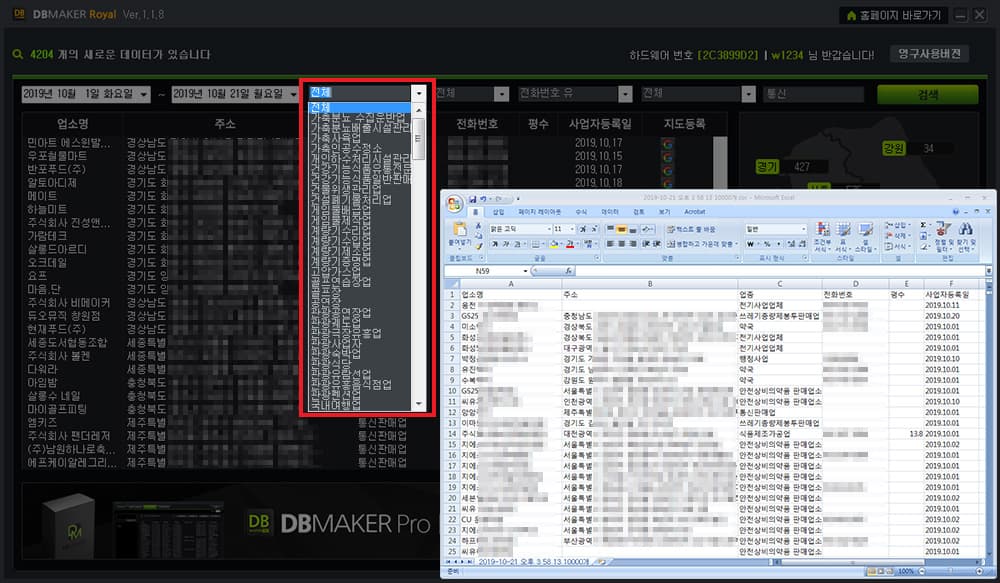Collapse the open 전체 category combo box arrow
Image resolution: width=1000 pixels, height=583 pixels.
(418, 93)
